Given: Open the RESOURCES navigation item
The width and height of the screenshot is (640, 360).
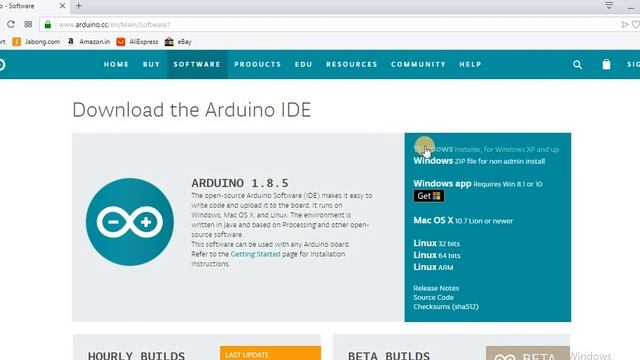Looking at the screenshot, I should click(x=351, y=64).
